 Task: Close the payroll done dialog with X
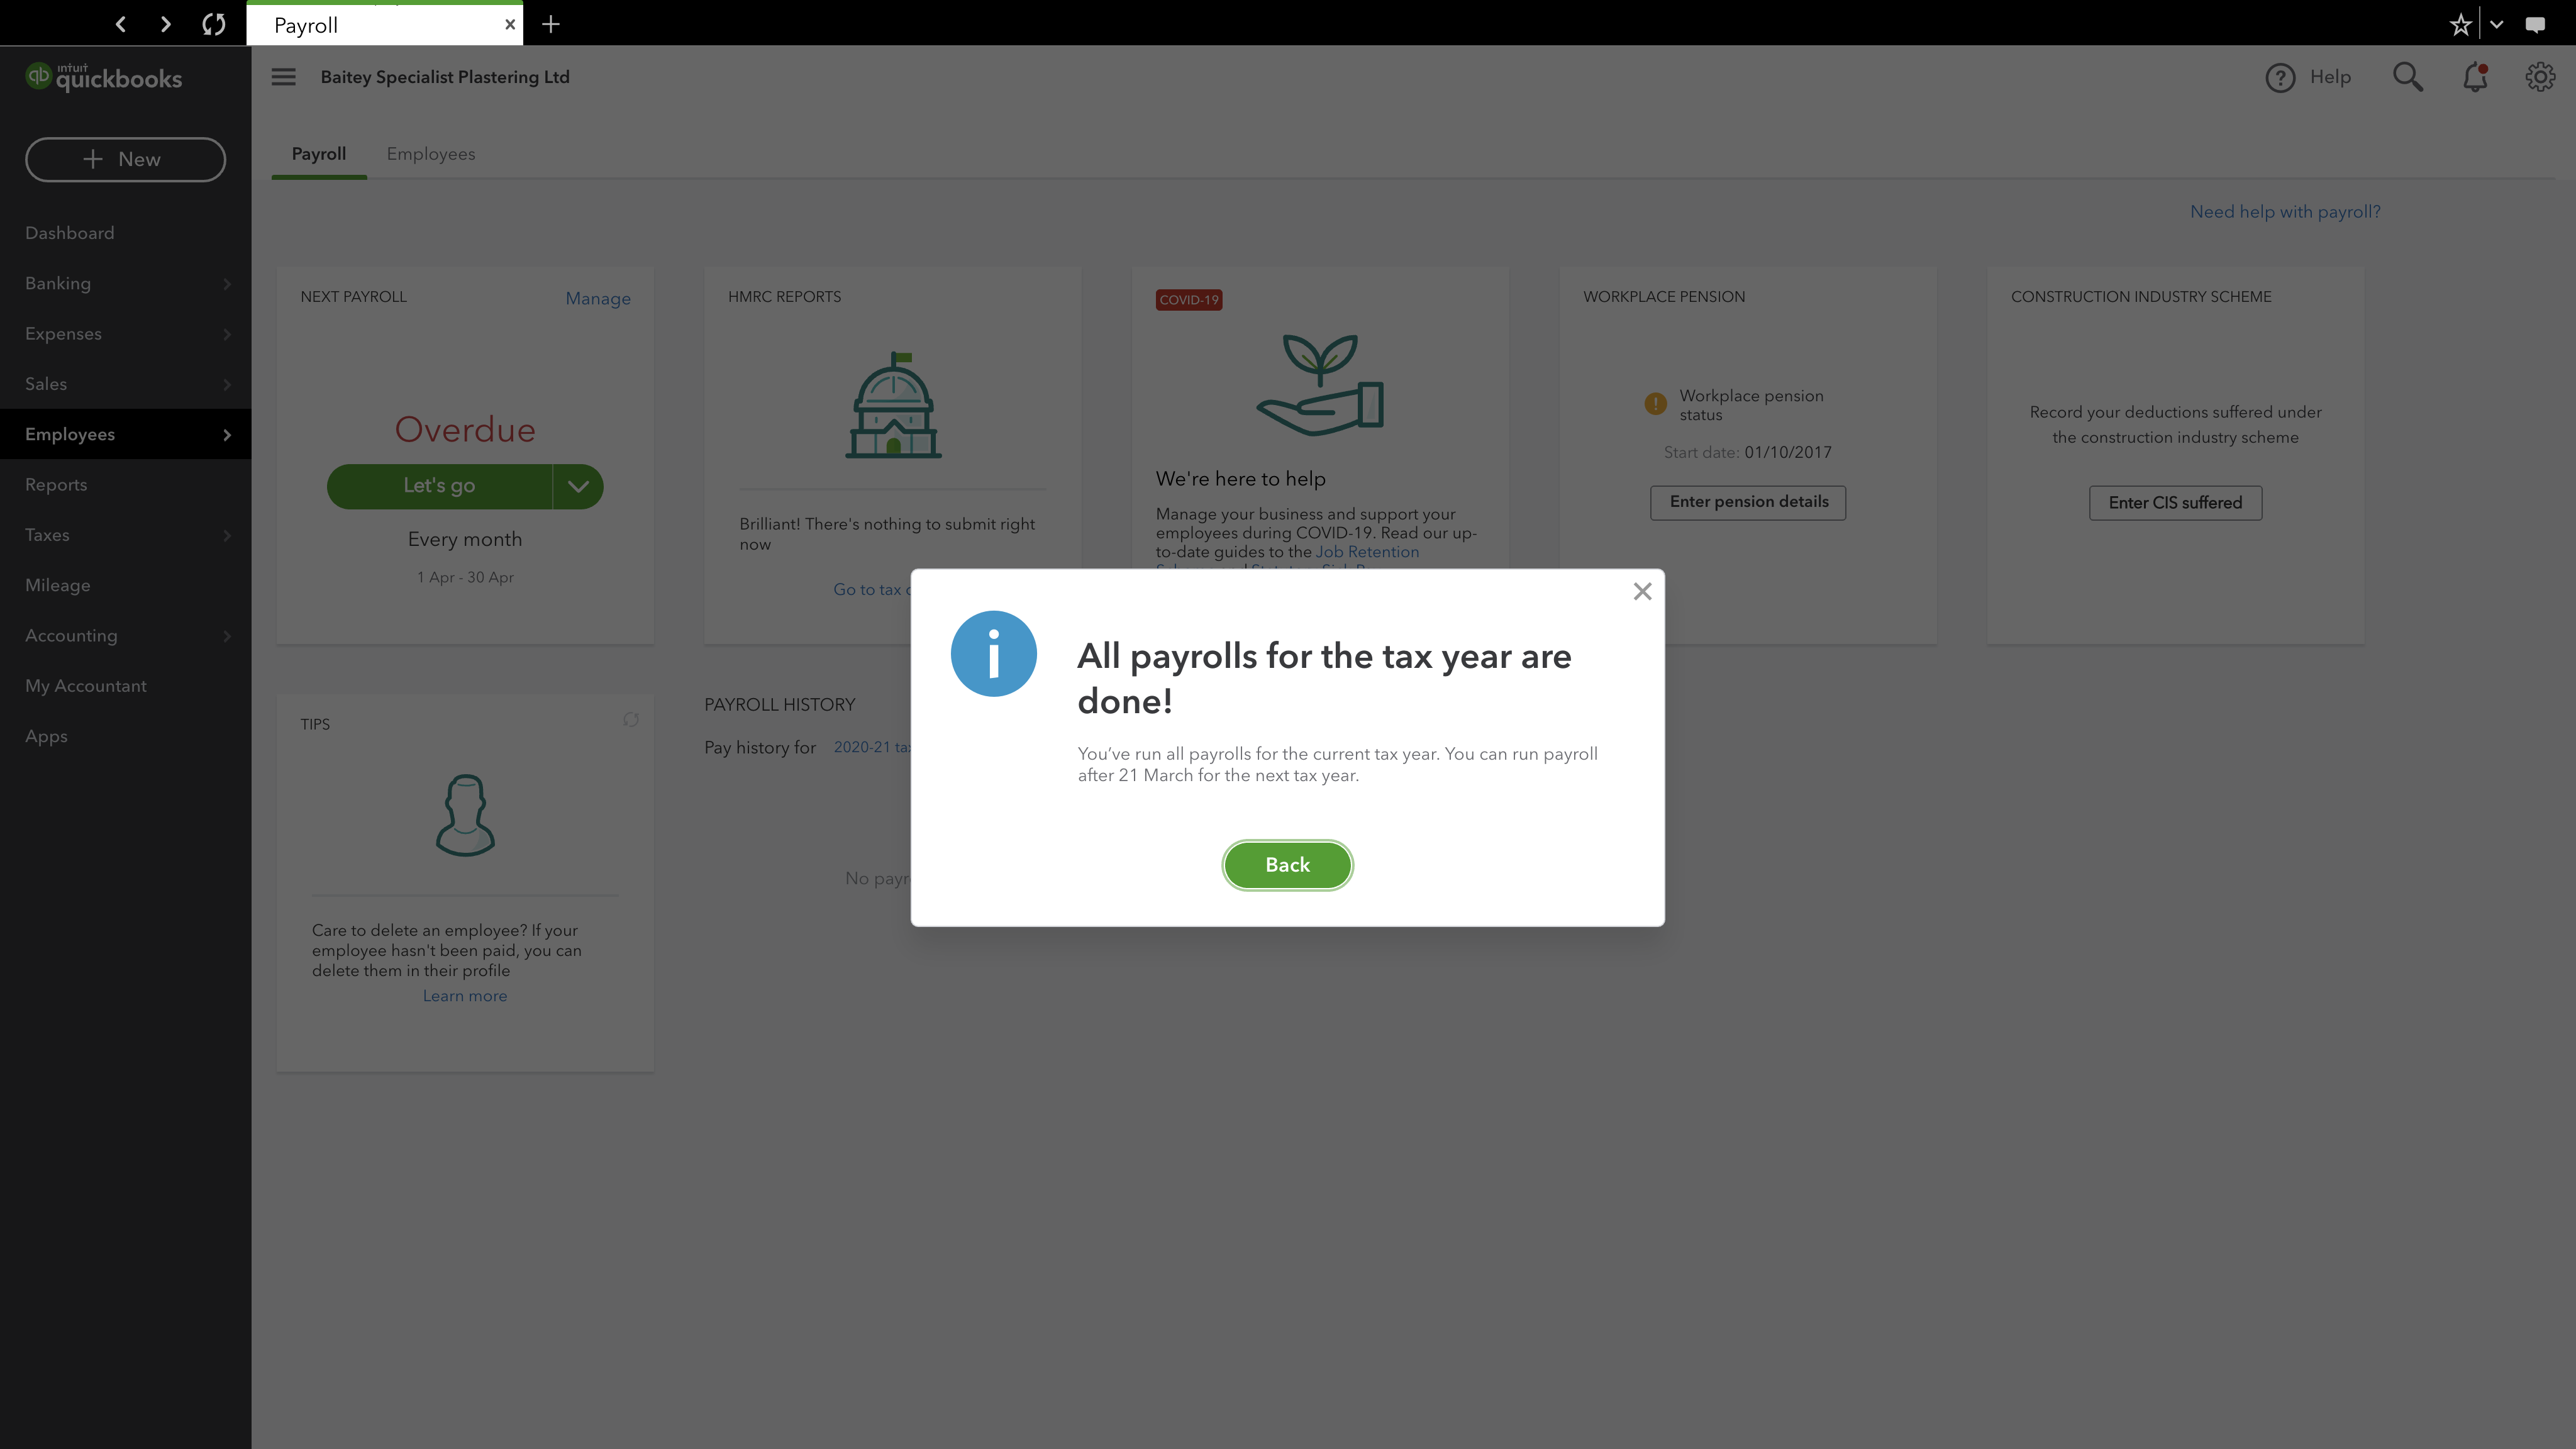pyautogui.click(x=1642, y=592)
